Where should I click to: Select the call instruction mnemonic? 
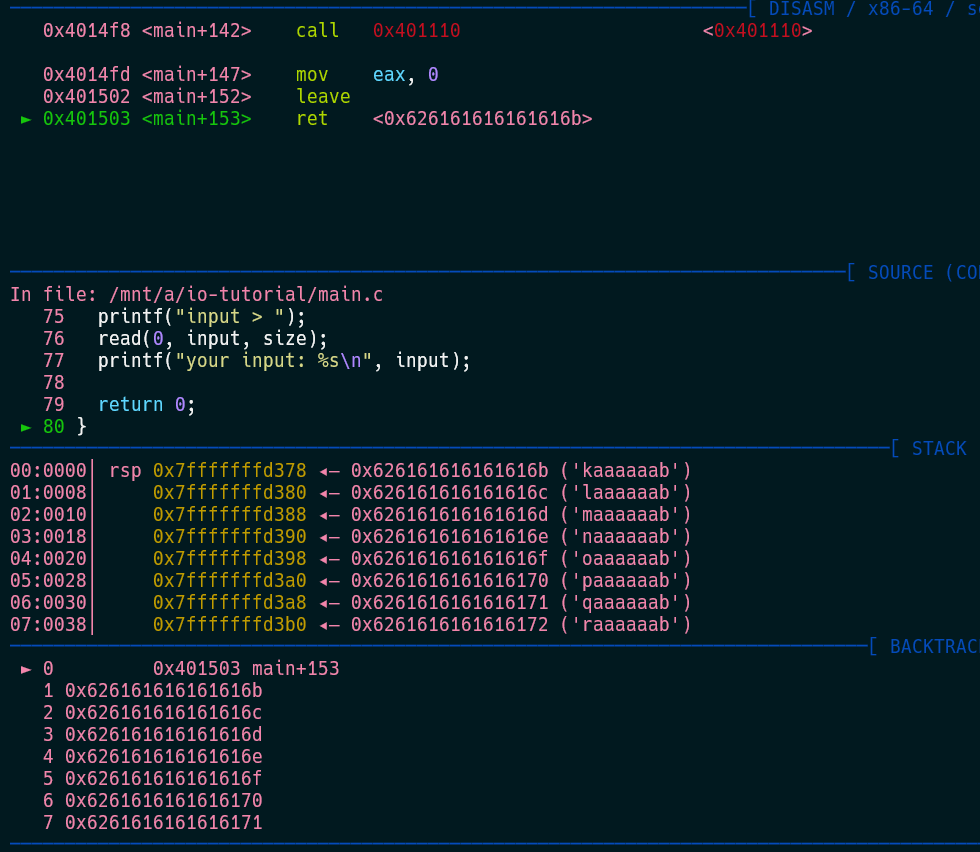coord(318,31)
